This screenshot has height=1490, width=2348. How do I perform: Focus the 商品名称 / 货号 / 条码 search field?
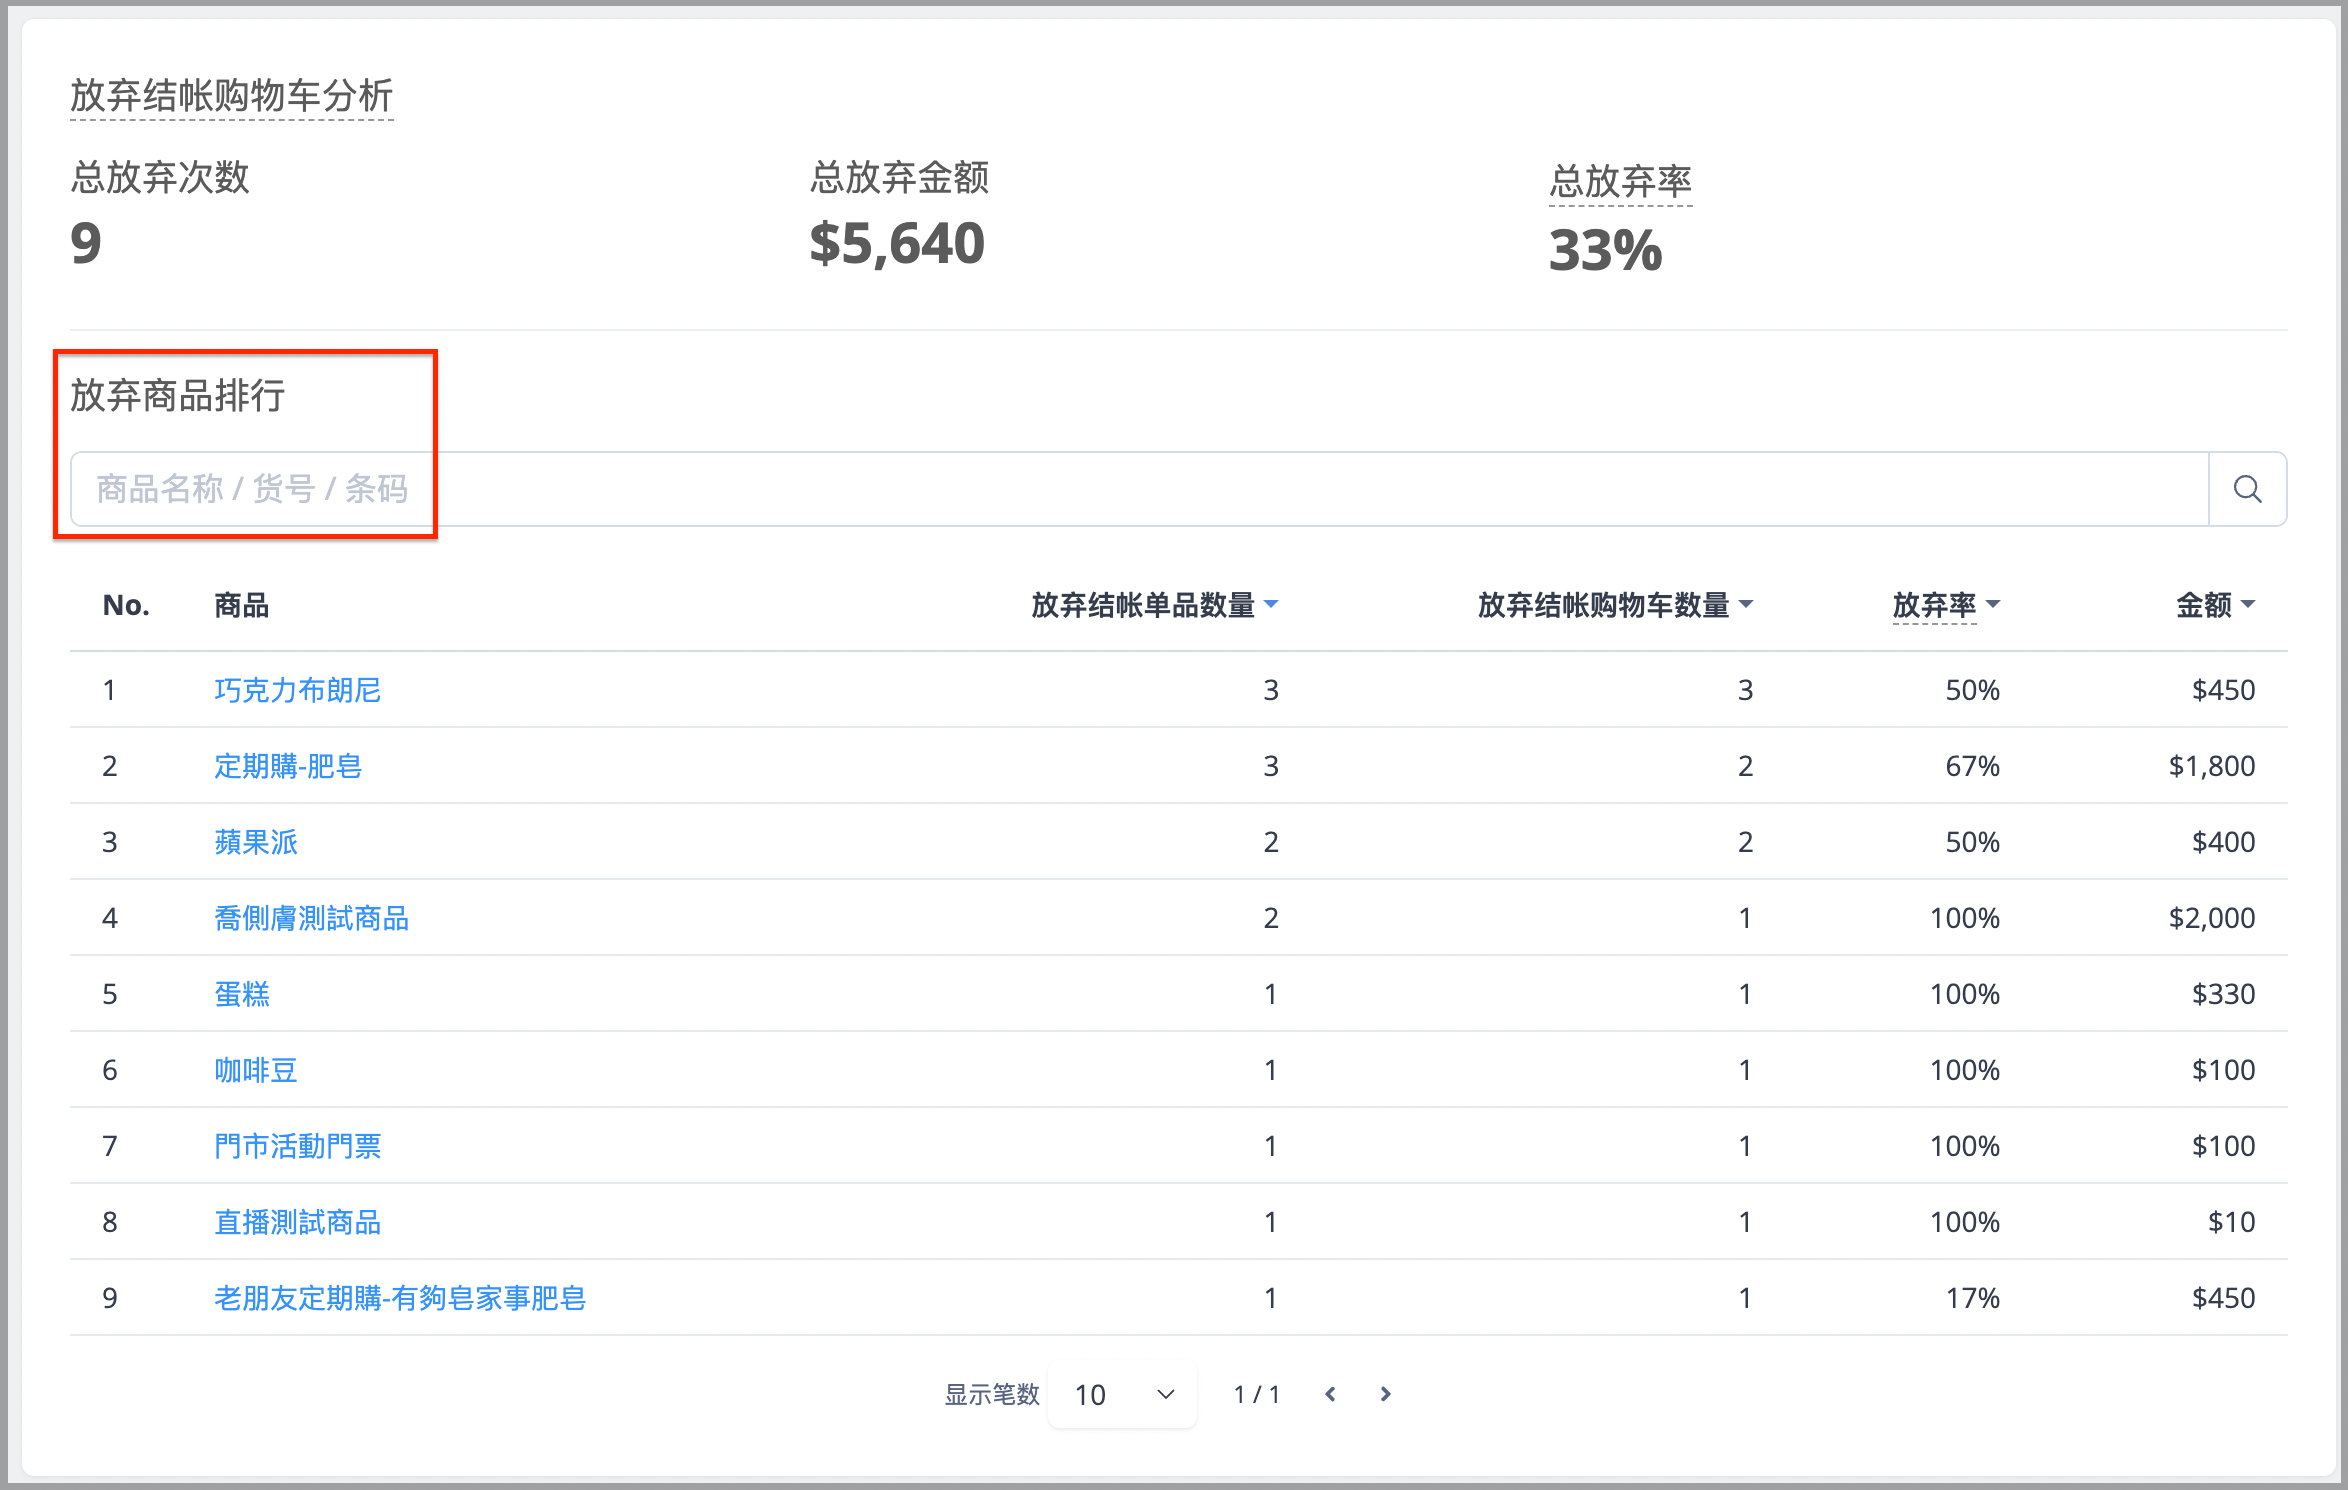point(1139,489)
